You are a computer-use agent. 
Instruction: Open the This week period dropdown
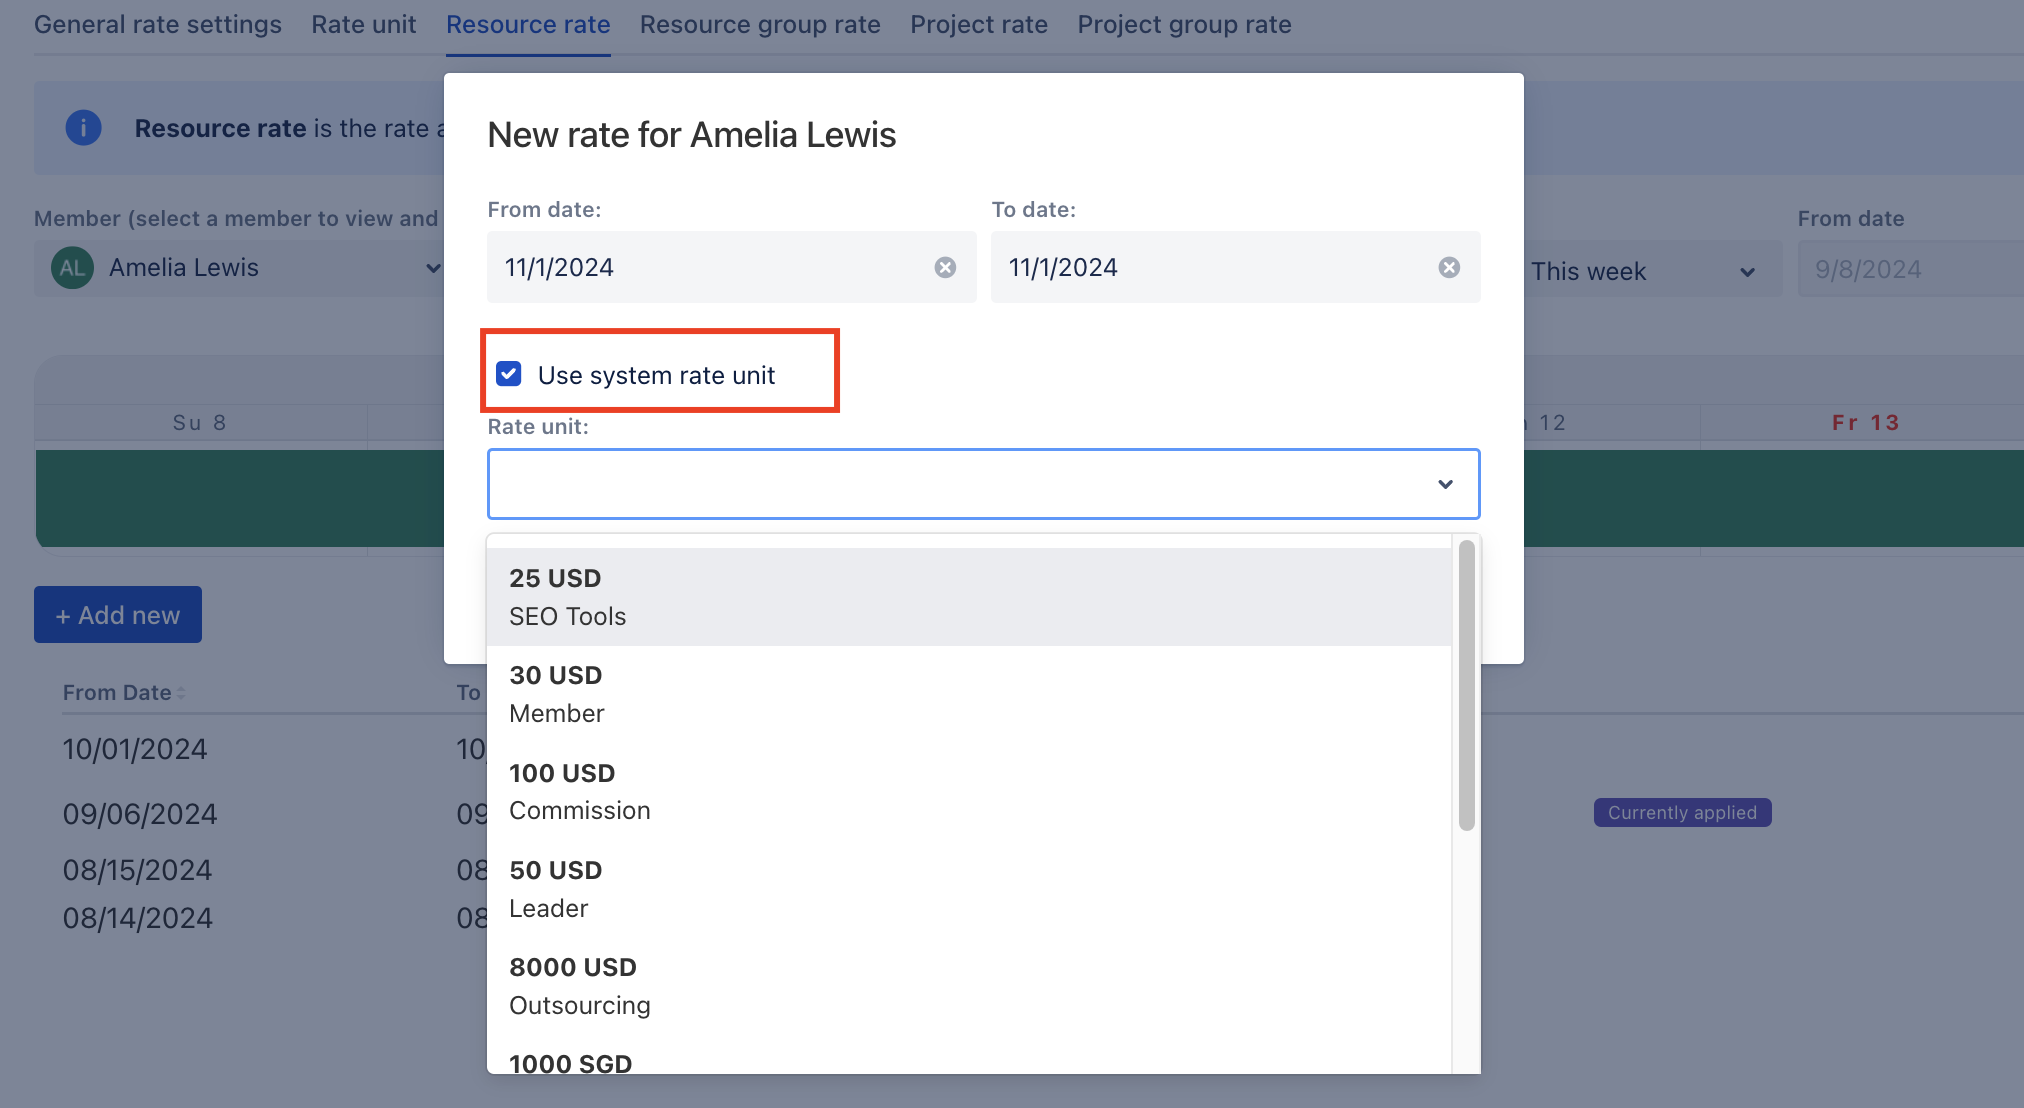coord(1747,272)
